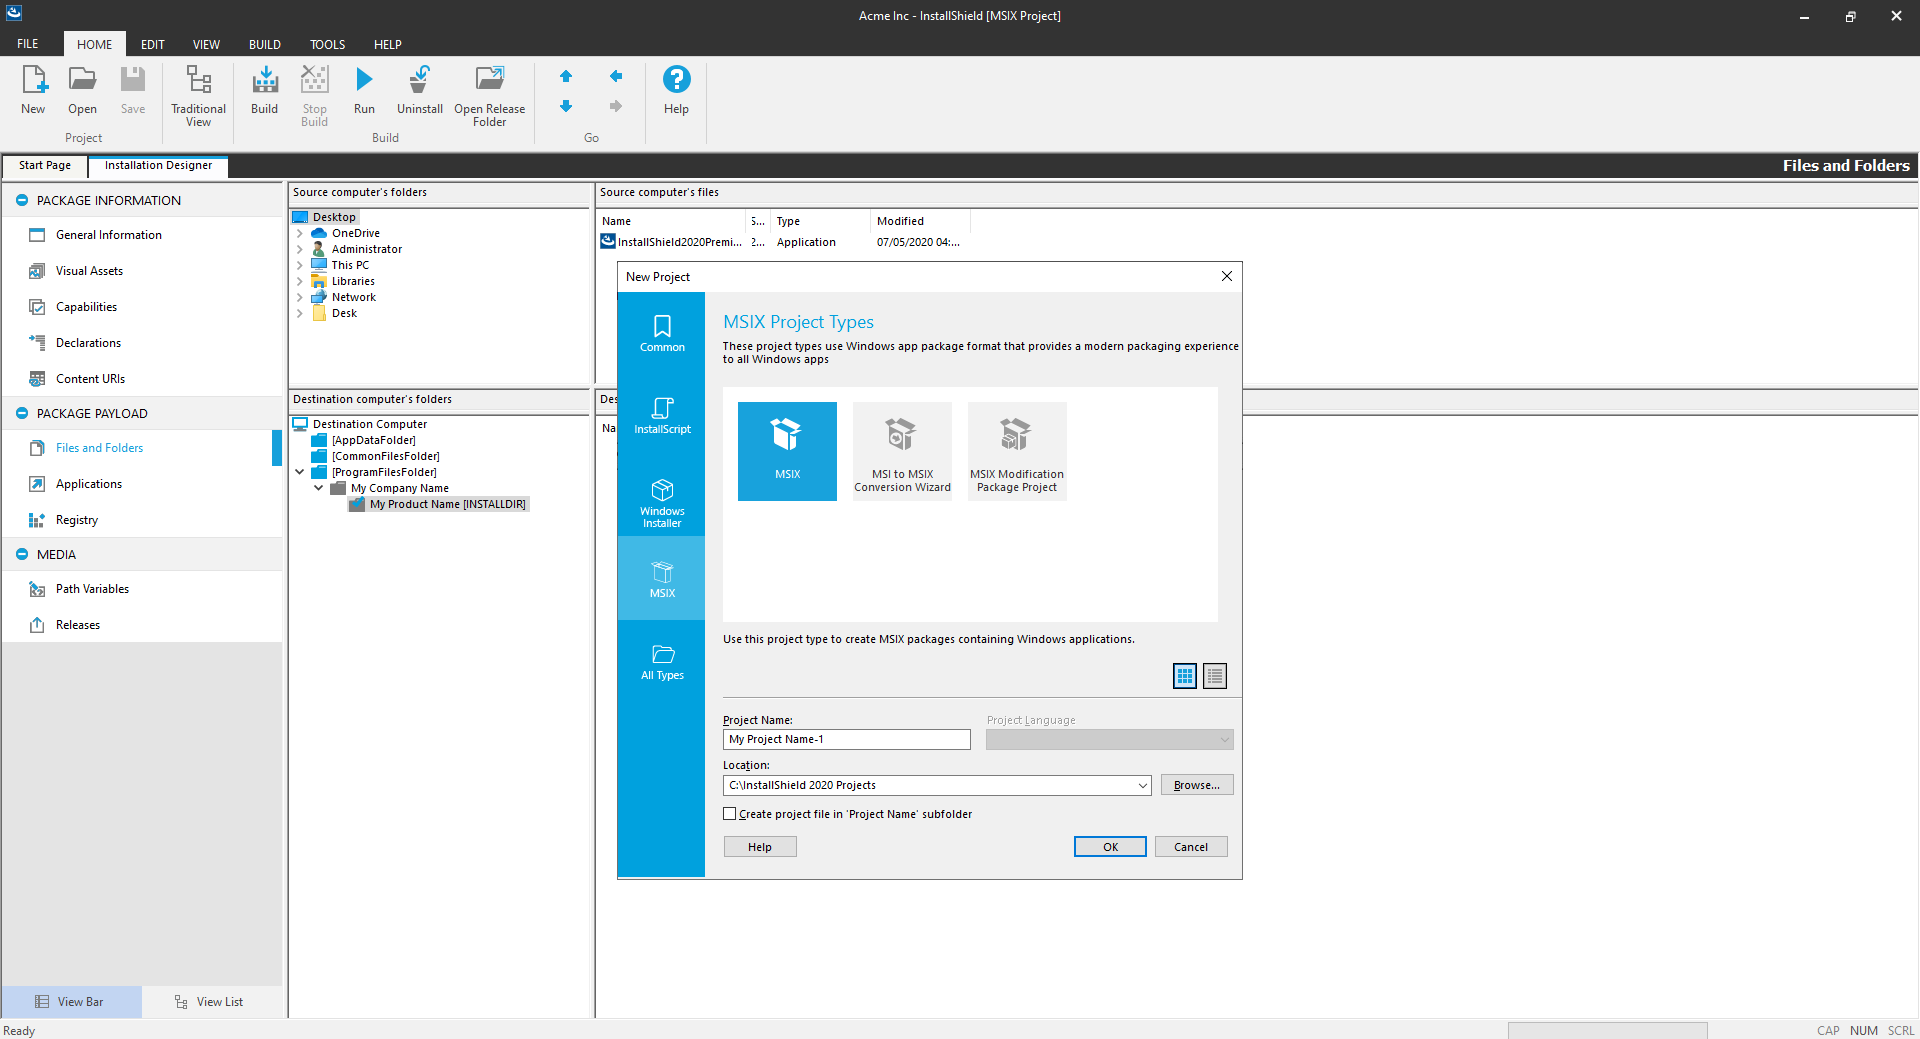The image size is (1920, 1039).
Task: Click the Project Name text field
Action: [x=846, y=740]
